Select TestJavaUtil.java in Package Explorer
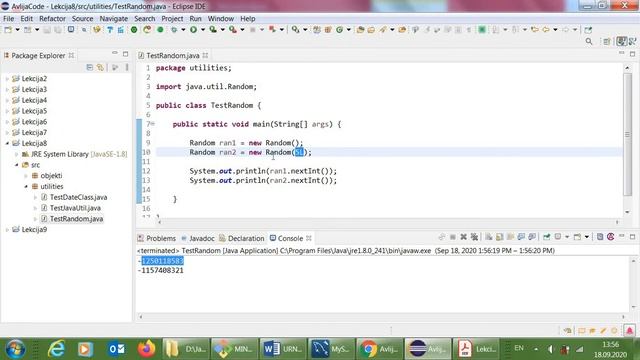The width and height of the screenshot is (640, 360). (75, 208)
